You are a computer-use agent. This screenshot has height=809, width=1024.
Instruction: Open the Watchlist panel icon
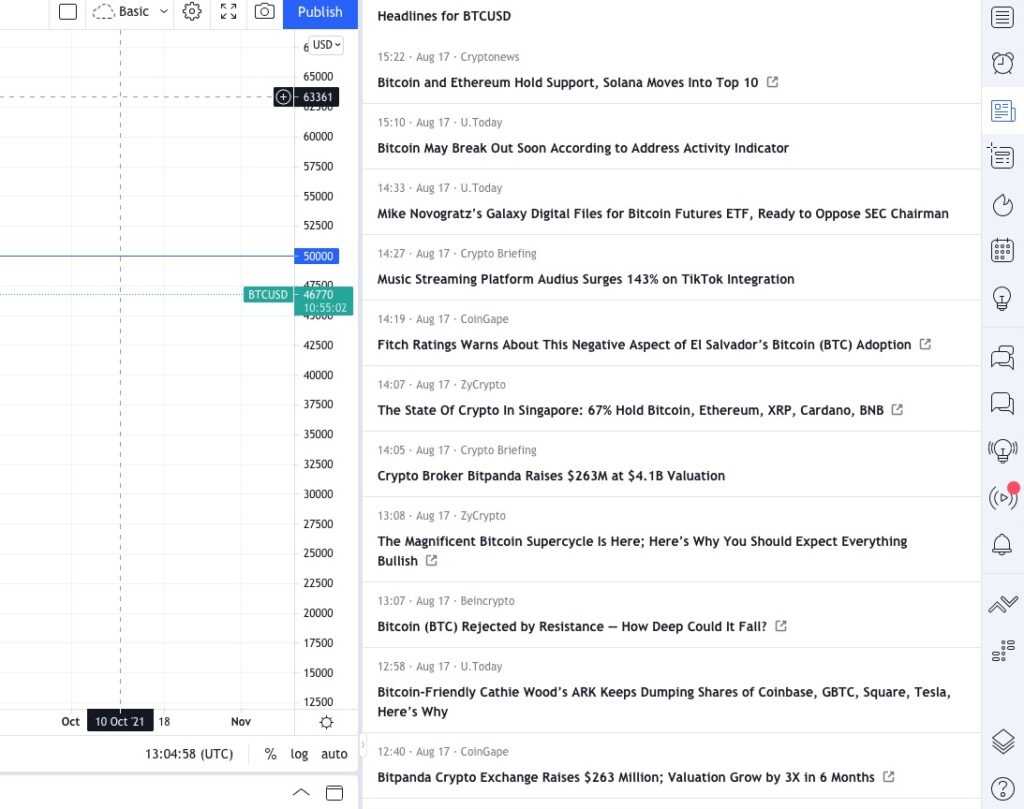(1002, 17)
